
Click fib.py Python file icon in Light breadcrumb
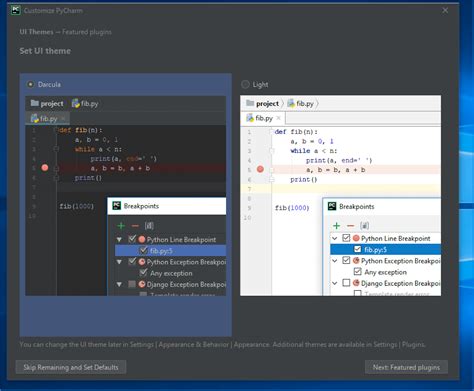point(291,103)
